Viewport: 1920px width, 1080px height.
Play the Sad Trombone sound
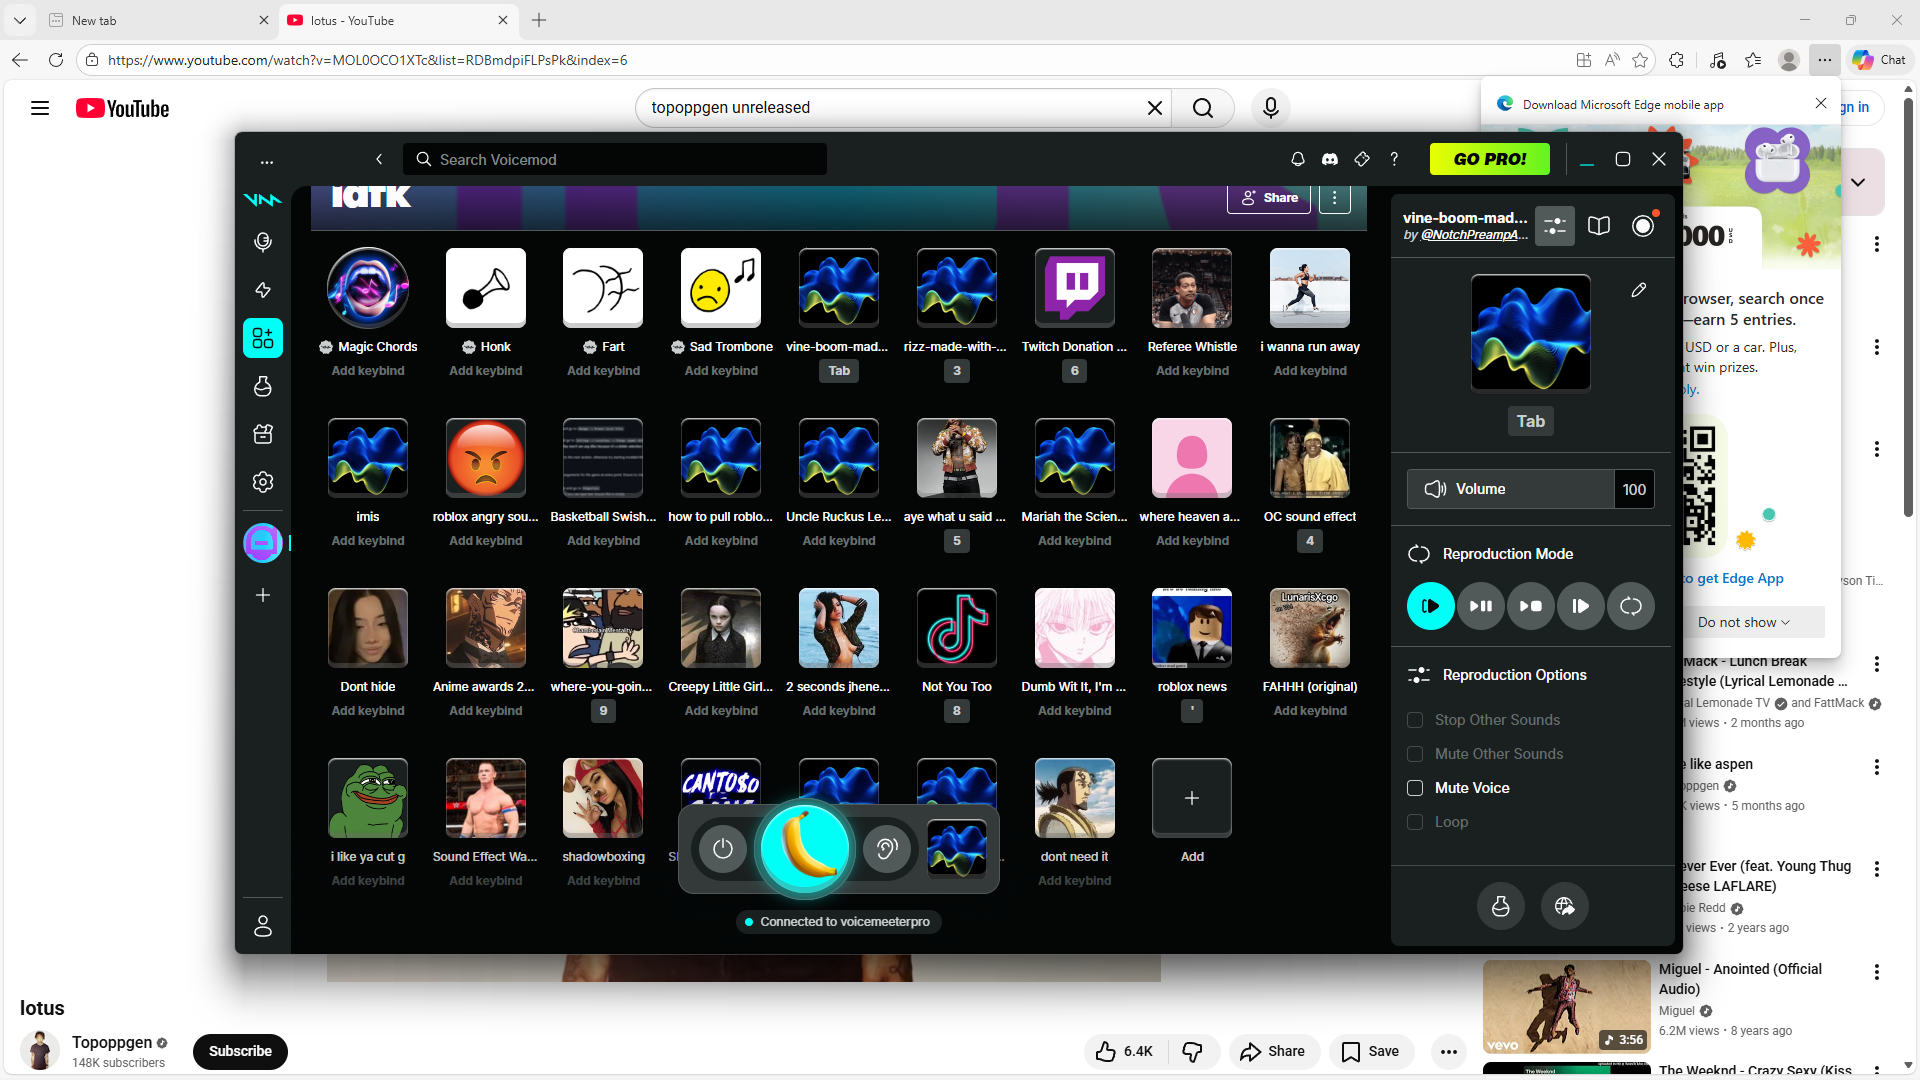pyautogui.click(x=721, y=288)
